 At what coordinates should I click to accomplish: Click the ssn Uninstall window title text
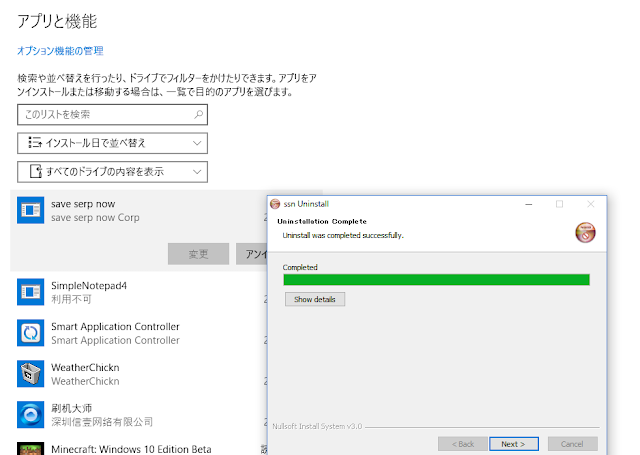[x=306, y=204]
